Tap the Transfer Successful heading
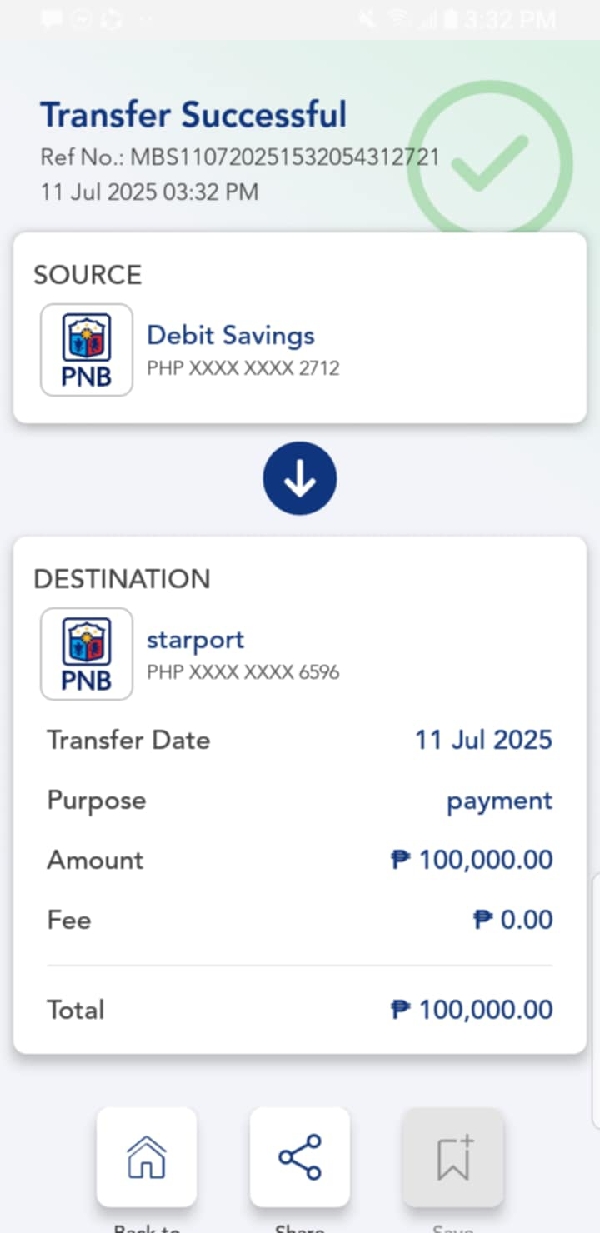The height and width of the screenshot is (1233, 600). (193, 115)
